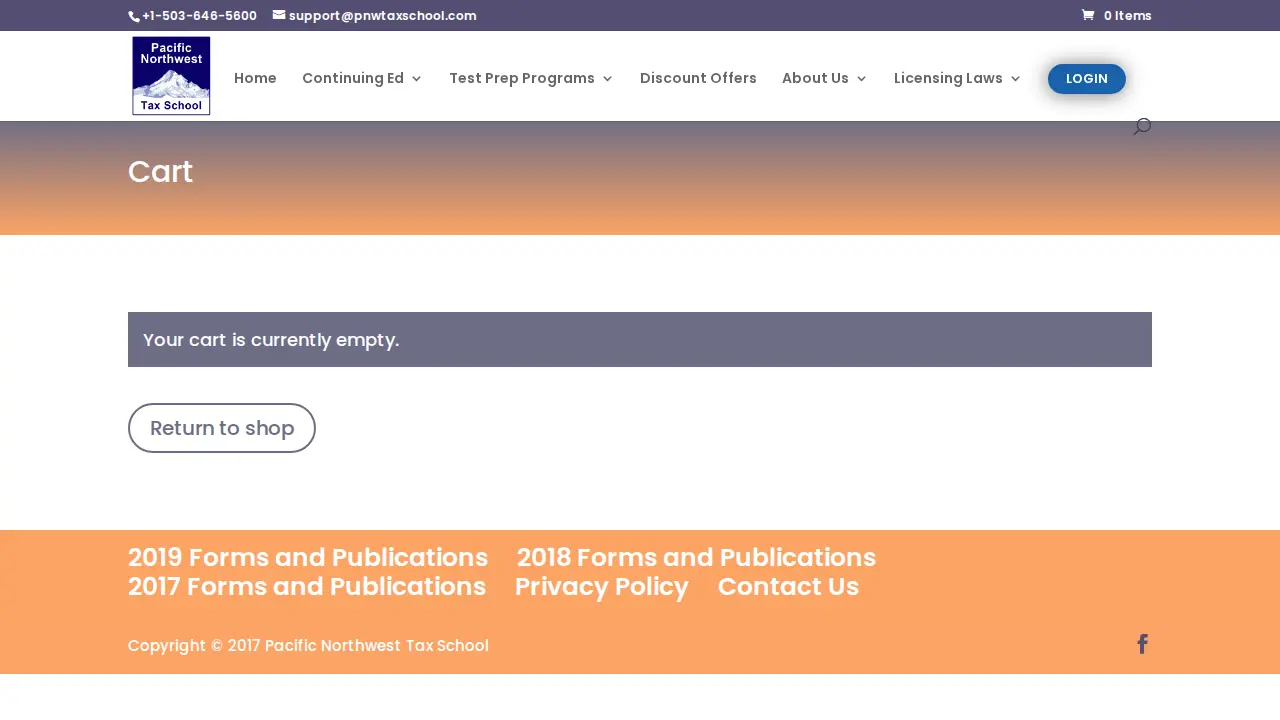Select the Licensing Laws menu label
1280x720 pixels.
coord(948,78)
